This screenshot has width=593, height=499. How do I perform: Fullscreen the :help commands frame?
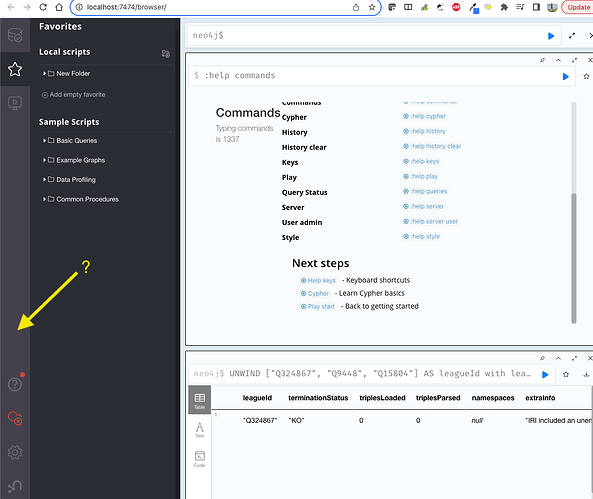tap(574, 60)
